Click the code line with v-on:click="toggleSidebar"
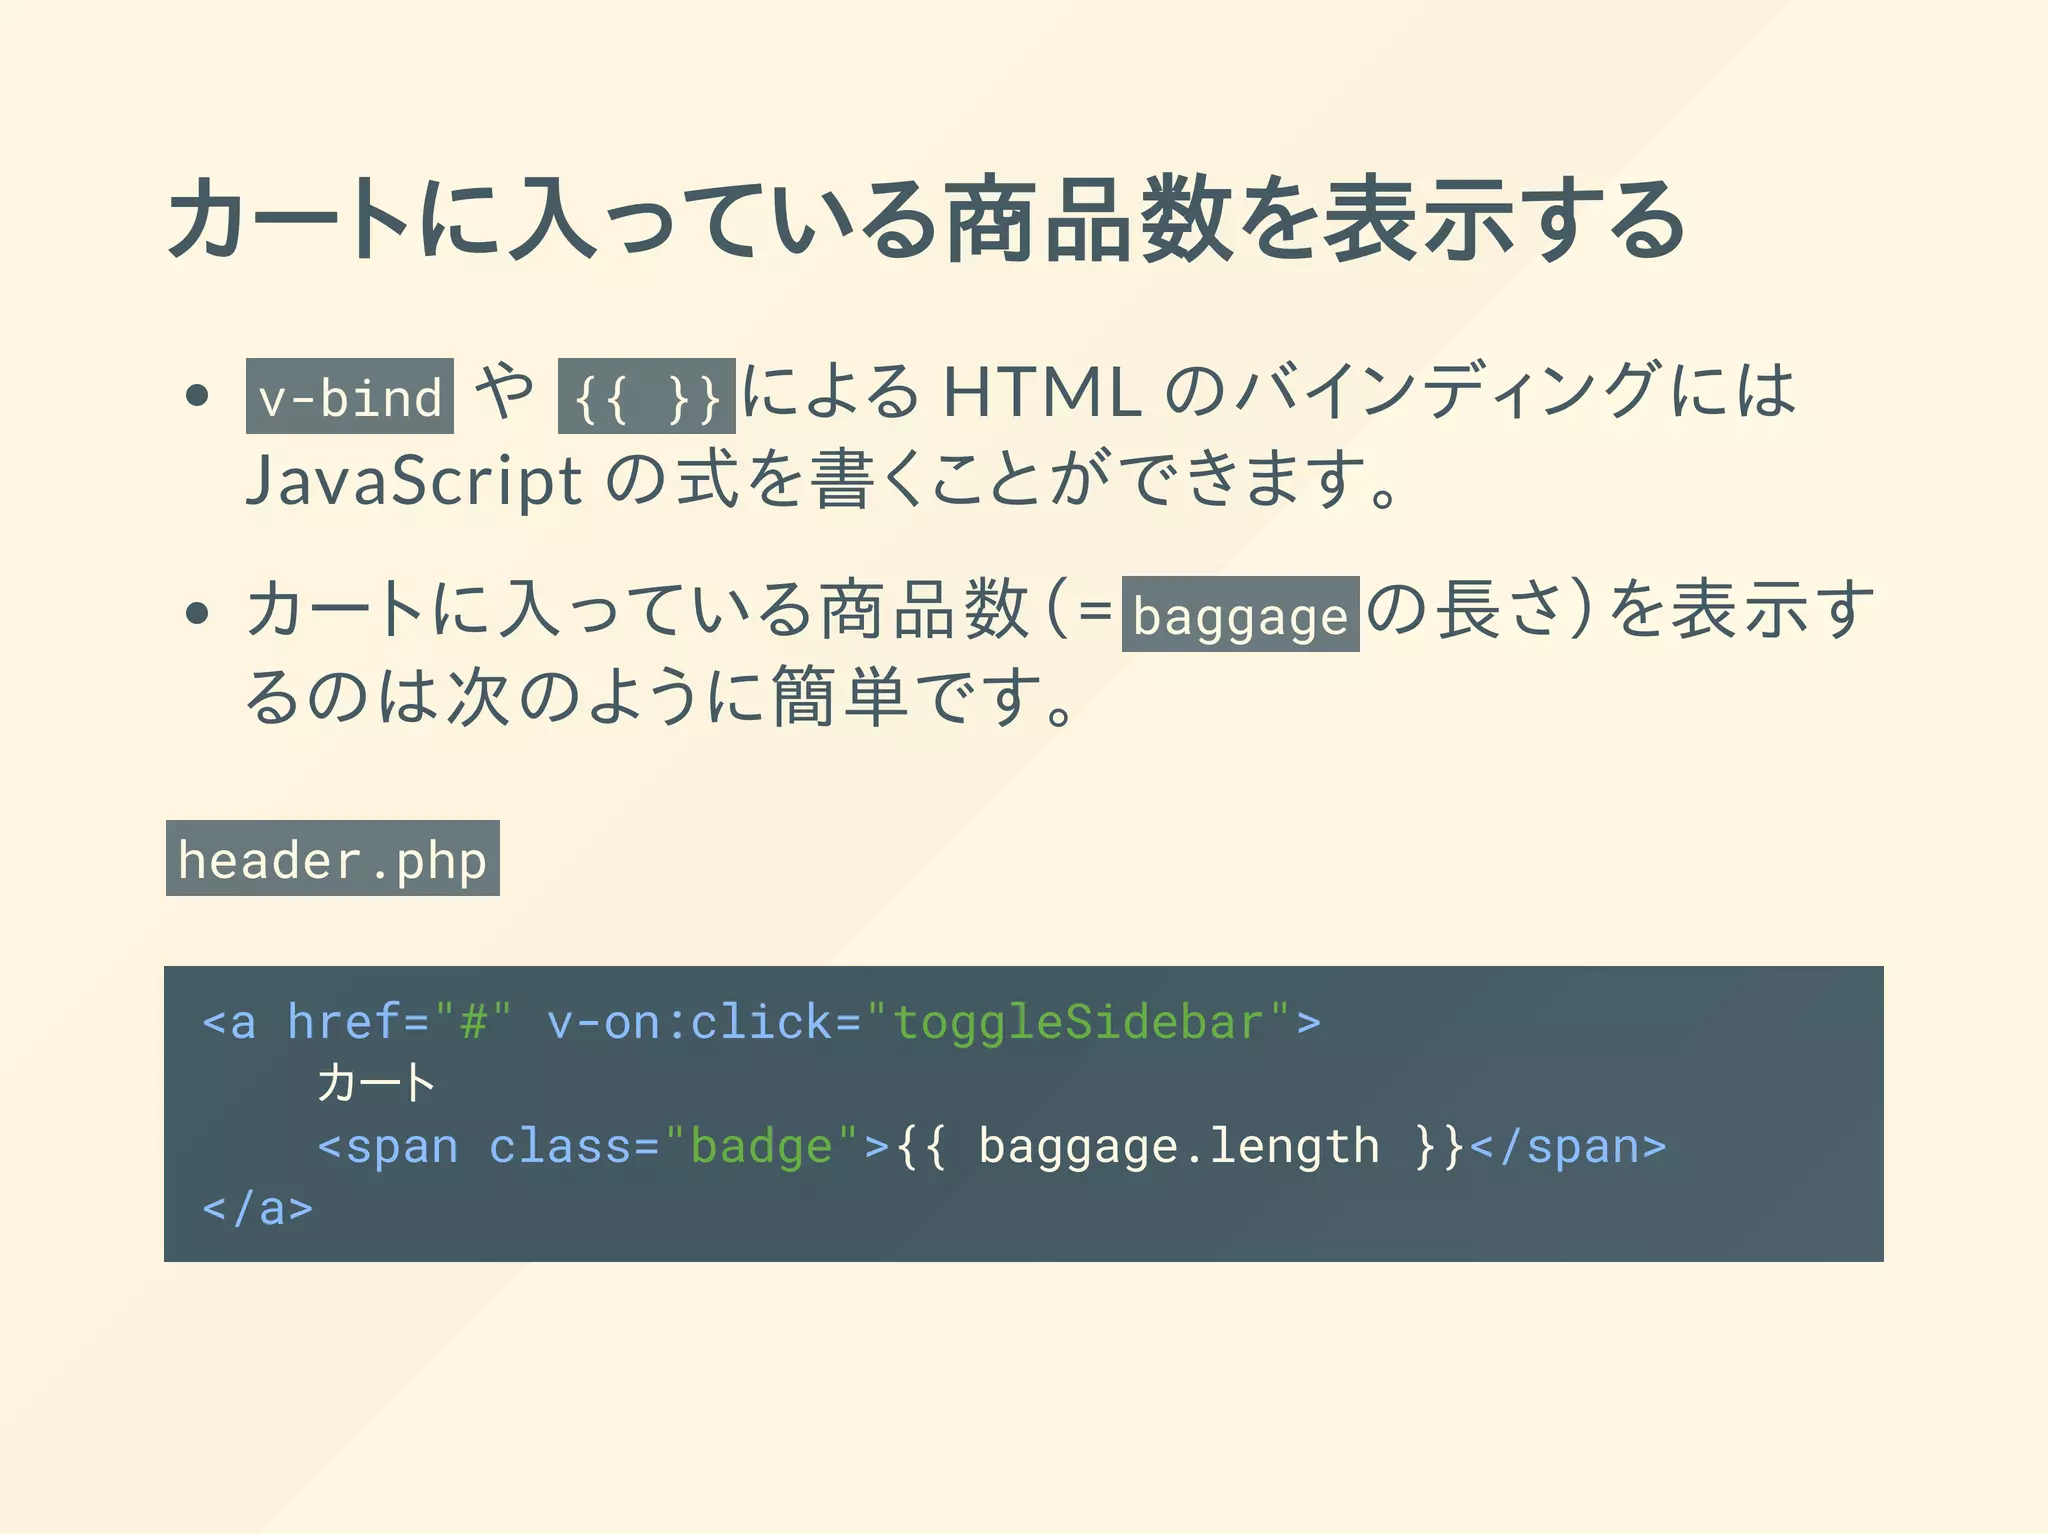Viewport: 2048px width, 1536px height. 762,1022
